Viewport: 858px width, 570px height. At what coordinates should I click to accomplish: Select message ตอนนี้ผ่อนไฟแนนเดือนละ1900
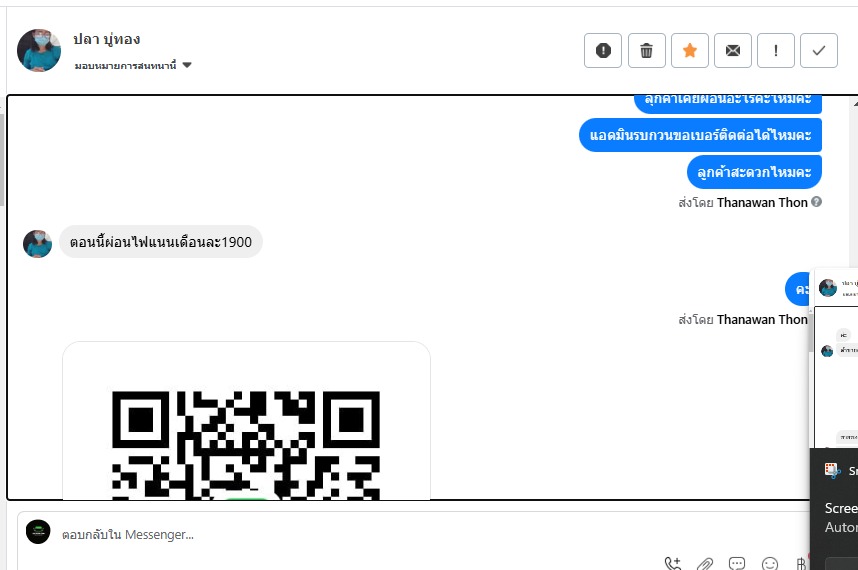click(x=161, y=242)
